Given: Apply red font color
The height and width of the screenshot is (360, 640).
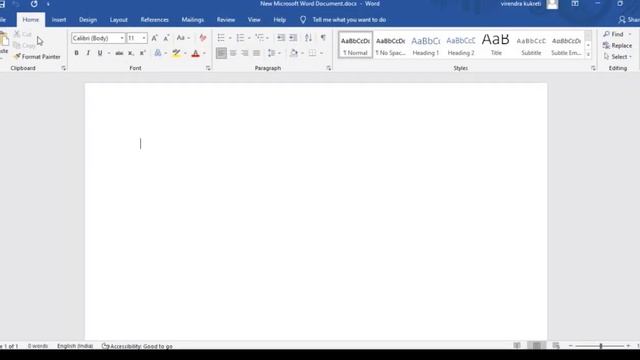Looking at the screenshot, I should [196, 53].
